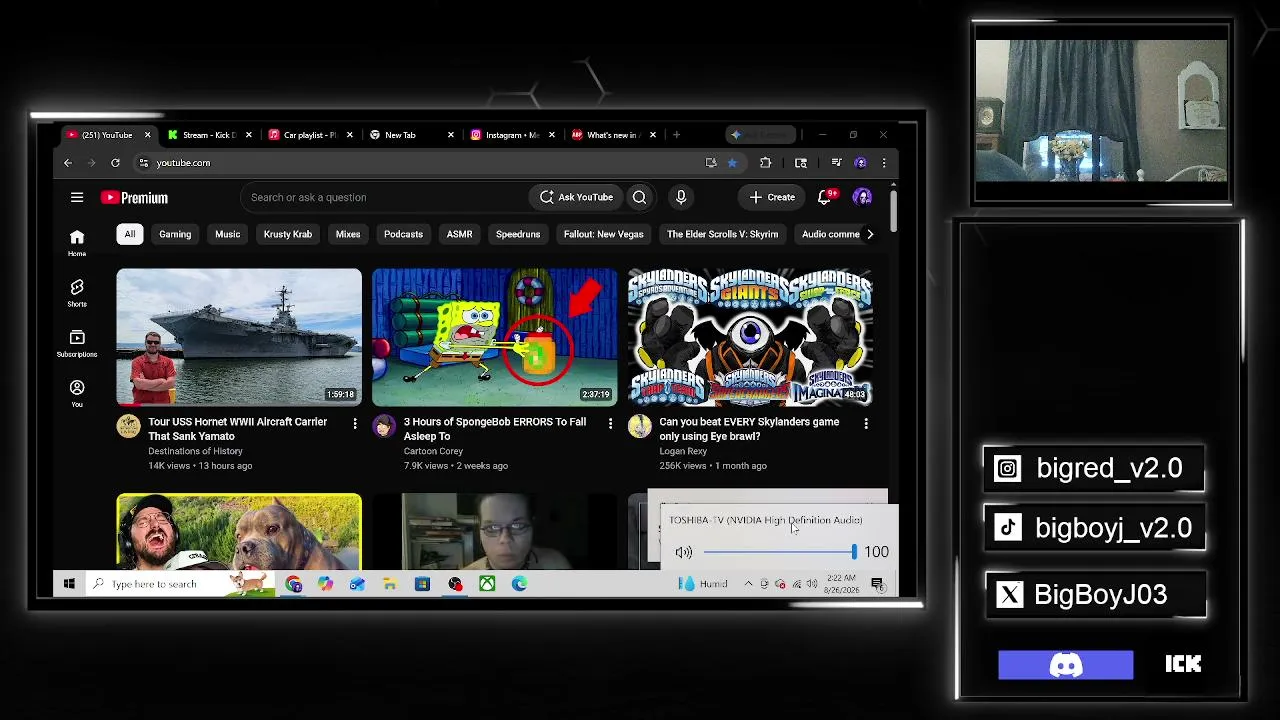The image size is (1280, 720).
Task: Select the Speedruns category chip
Action: click(x=518, y=234)
